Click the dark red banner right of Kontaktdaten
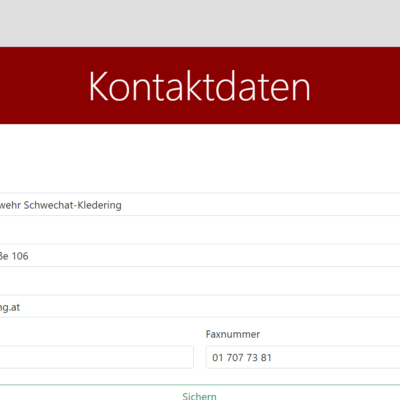 pos(356,86)
